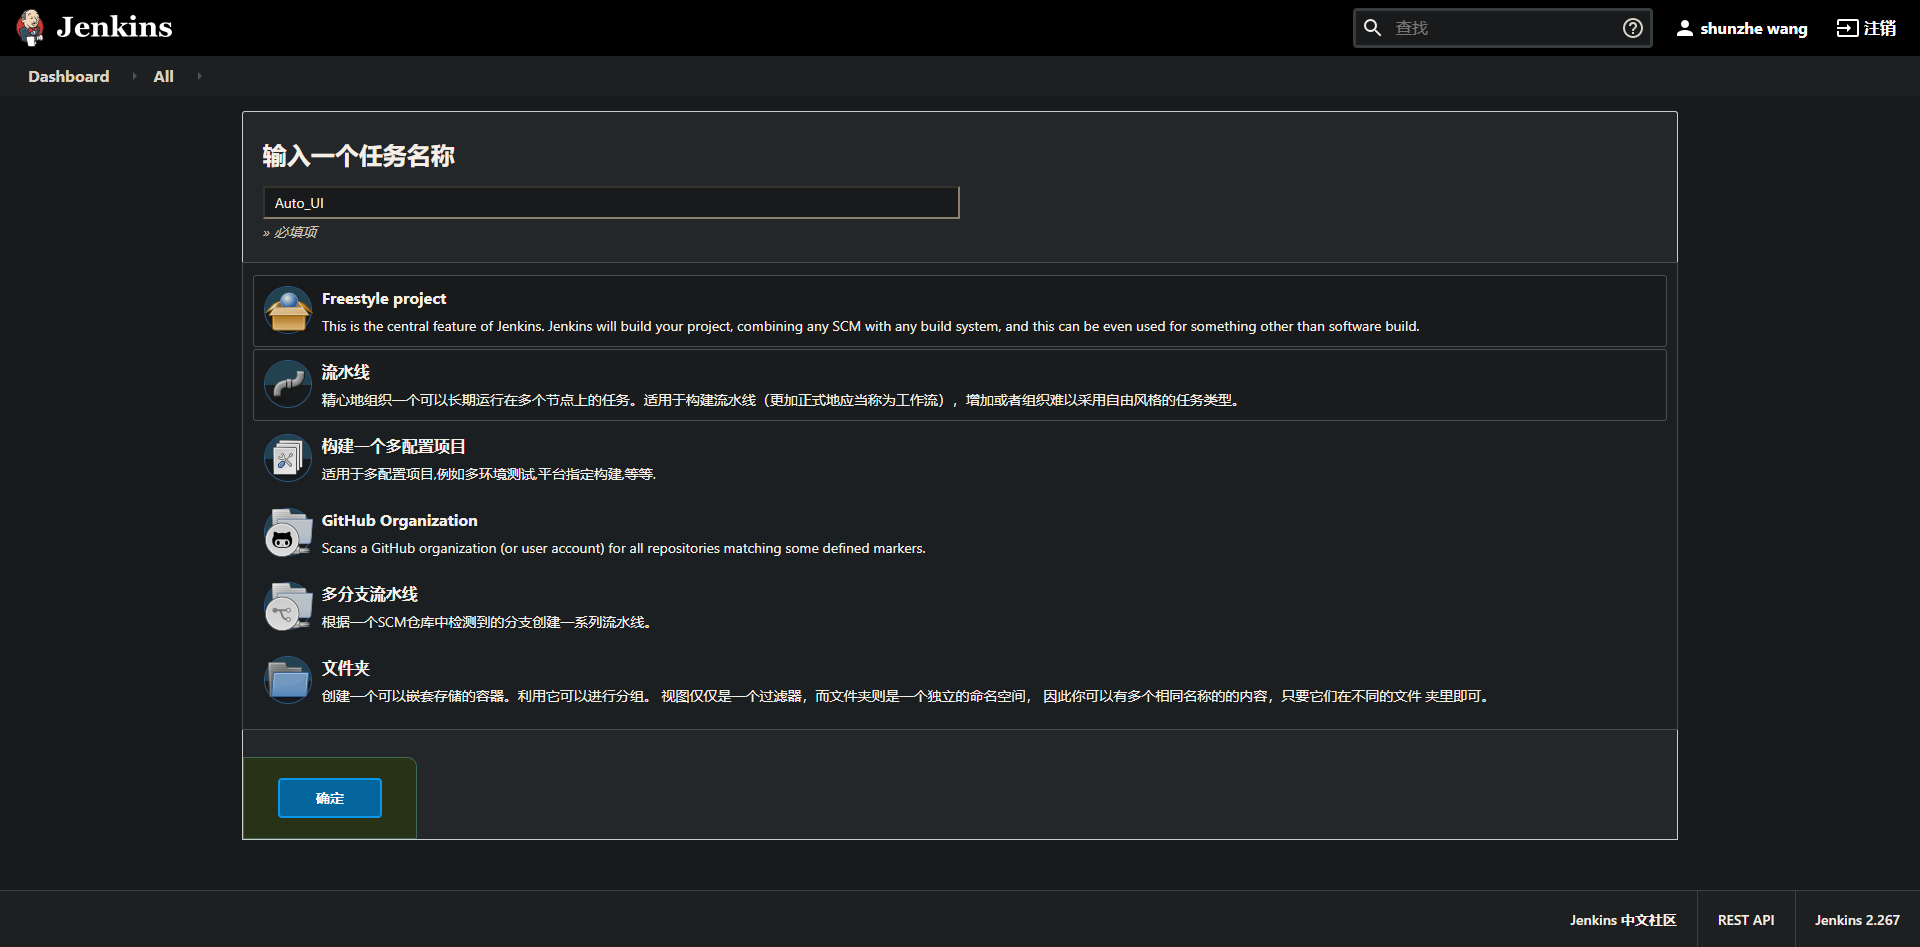1920x947 pixels.
Task: Click the description starting 适用于多配置项目
Action: click(489, 475)
